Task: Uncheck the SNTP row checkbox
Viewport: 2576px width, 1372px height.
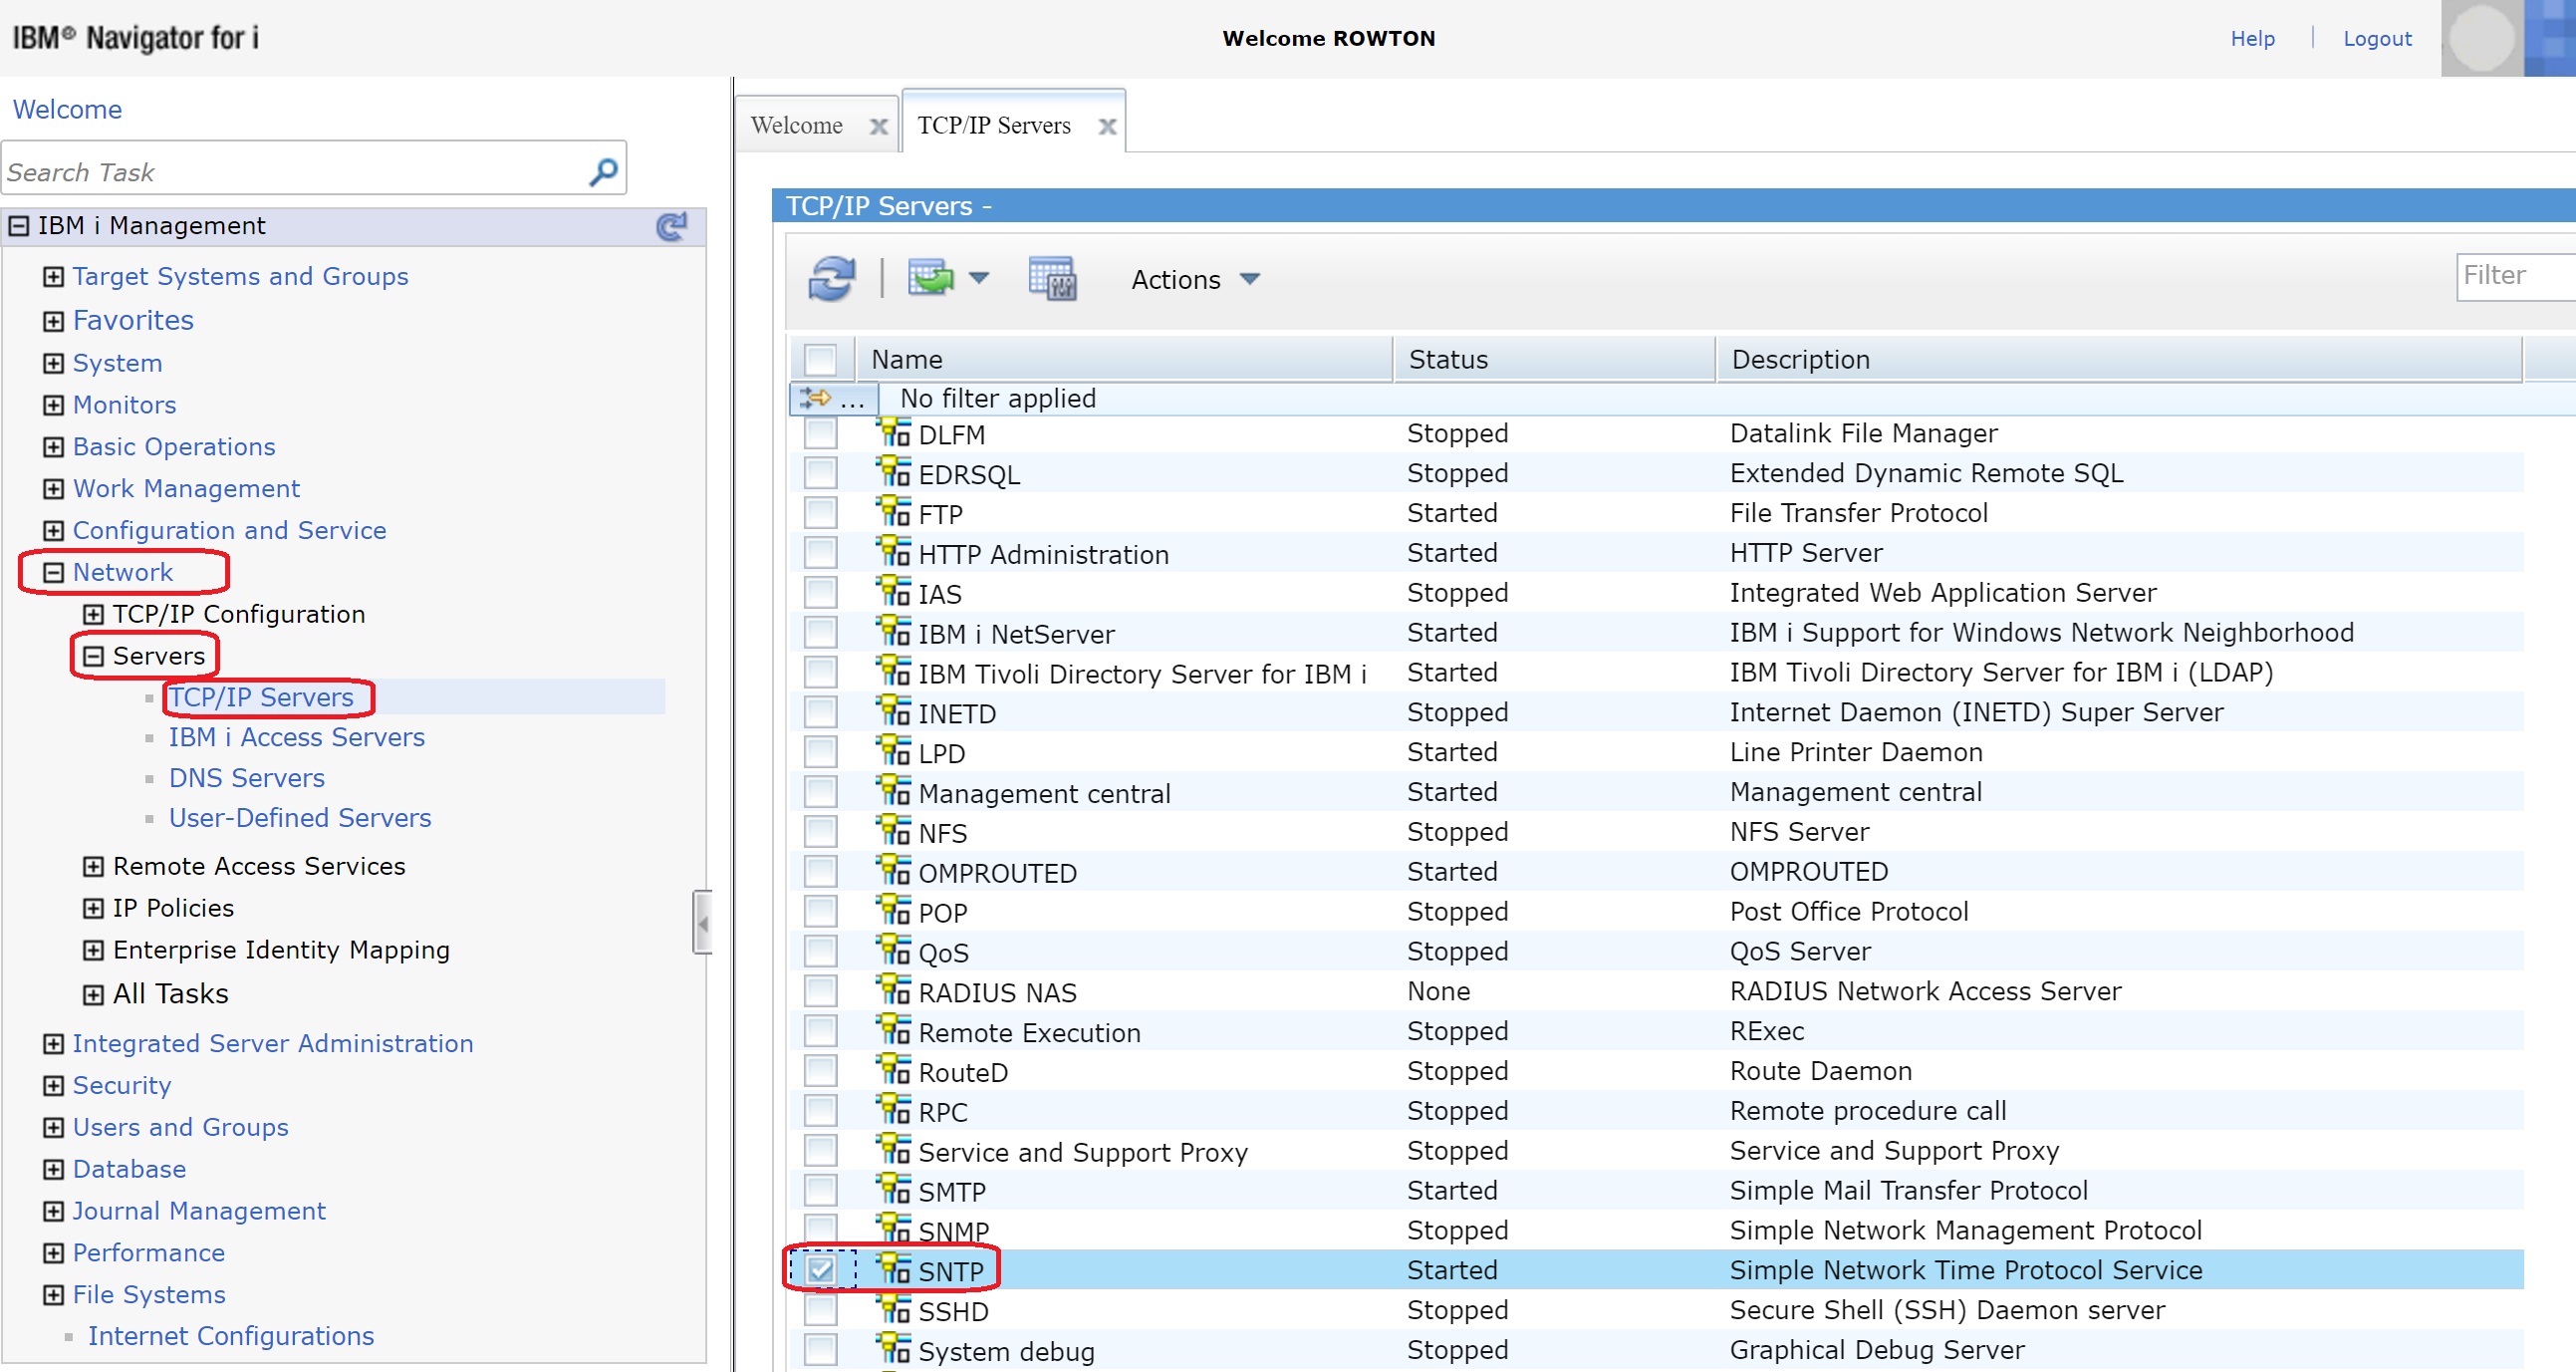Action: pyautogui.click(x=820, y=1270)
